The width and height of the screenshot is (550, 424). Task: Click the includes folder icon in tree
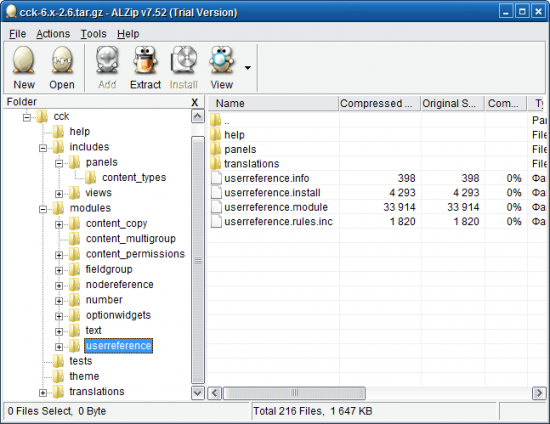coord(58,147)
